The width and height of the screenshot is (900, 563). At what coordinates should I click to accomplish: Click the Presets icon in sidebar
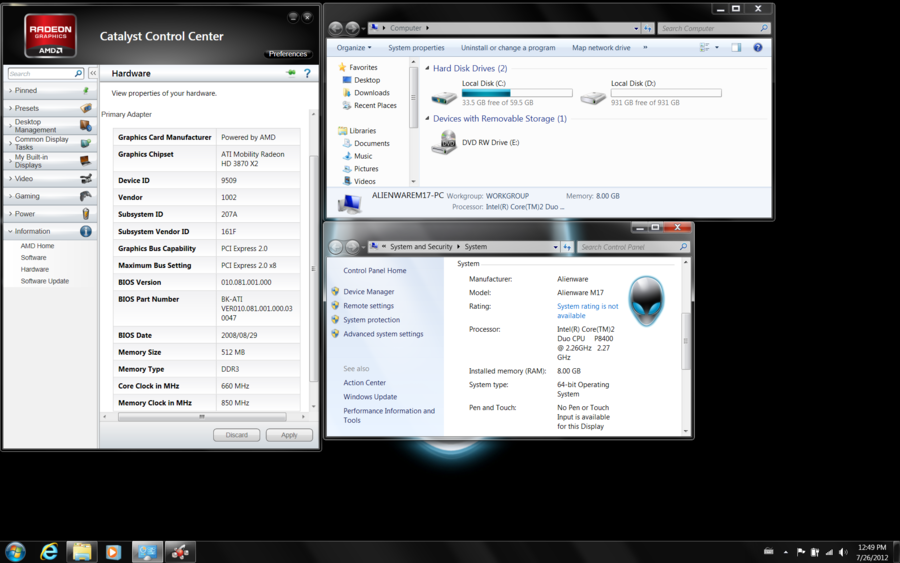86,107
